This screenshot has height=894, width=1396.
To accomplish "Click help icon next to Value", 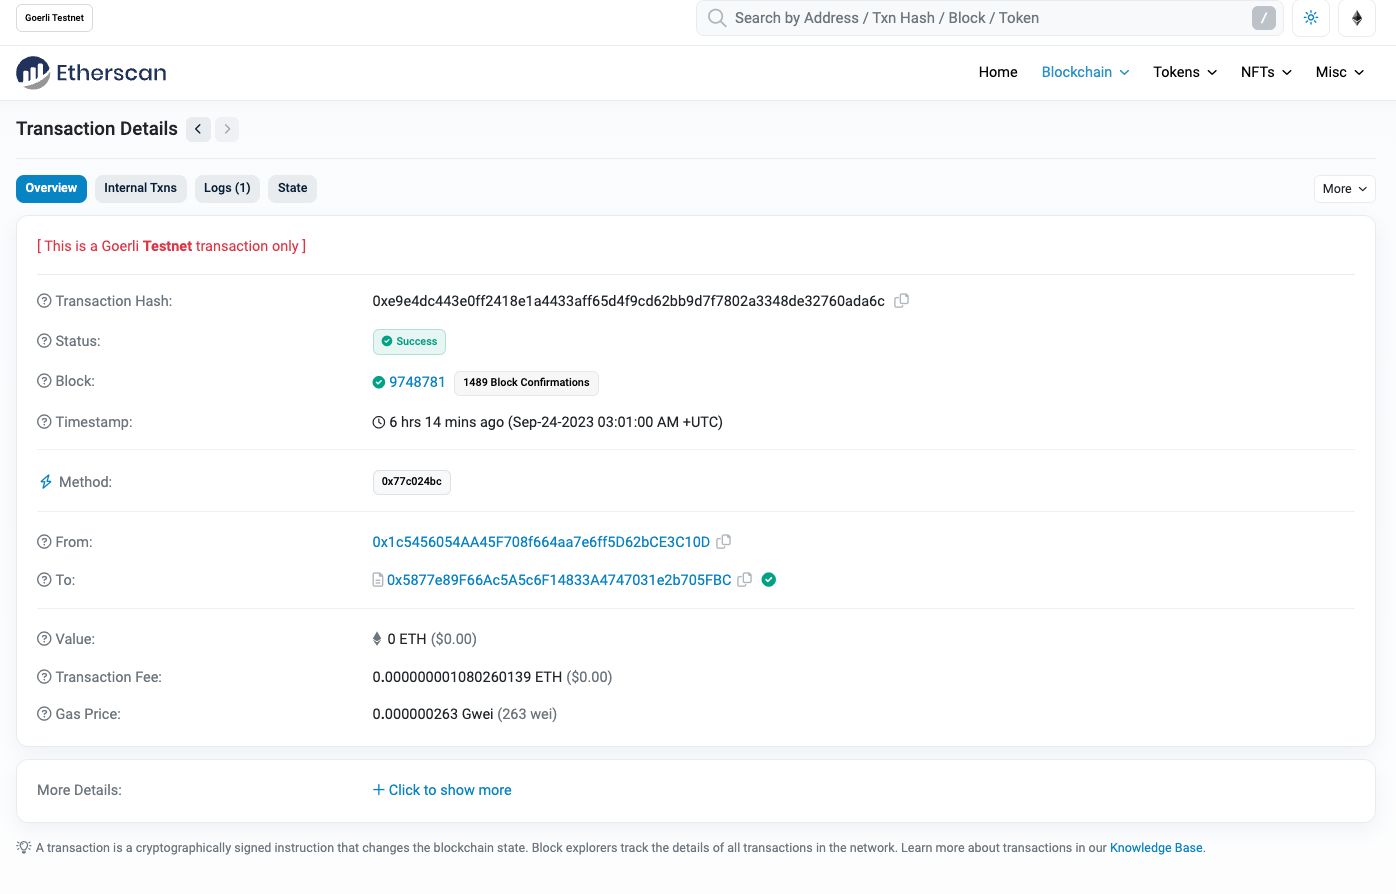I will click(44, 639).
